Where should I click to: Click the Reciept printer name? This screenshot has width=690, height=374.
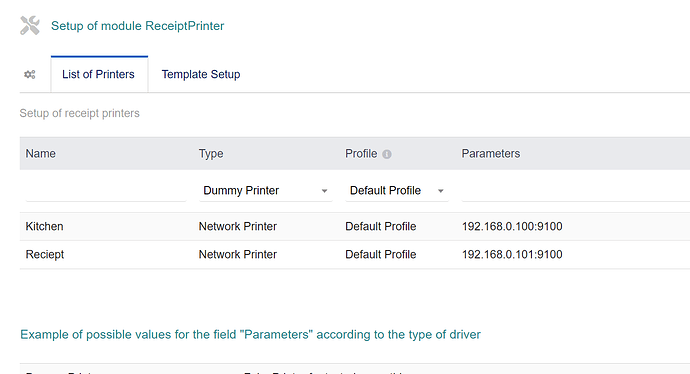(45, 254)
